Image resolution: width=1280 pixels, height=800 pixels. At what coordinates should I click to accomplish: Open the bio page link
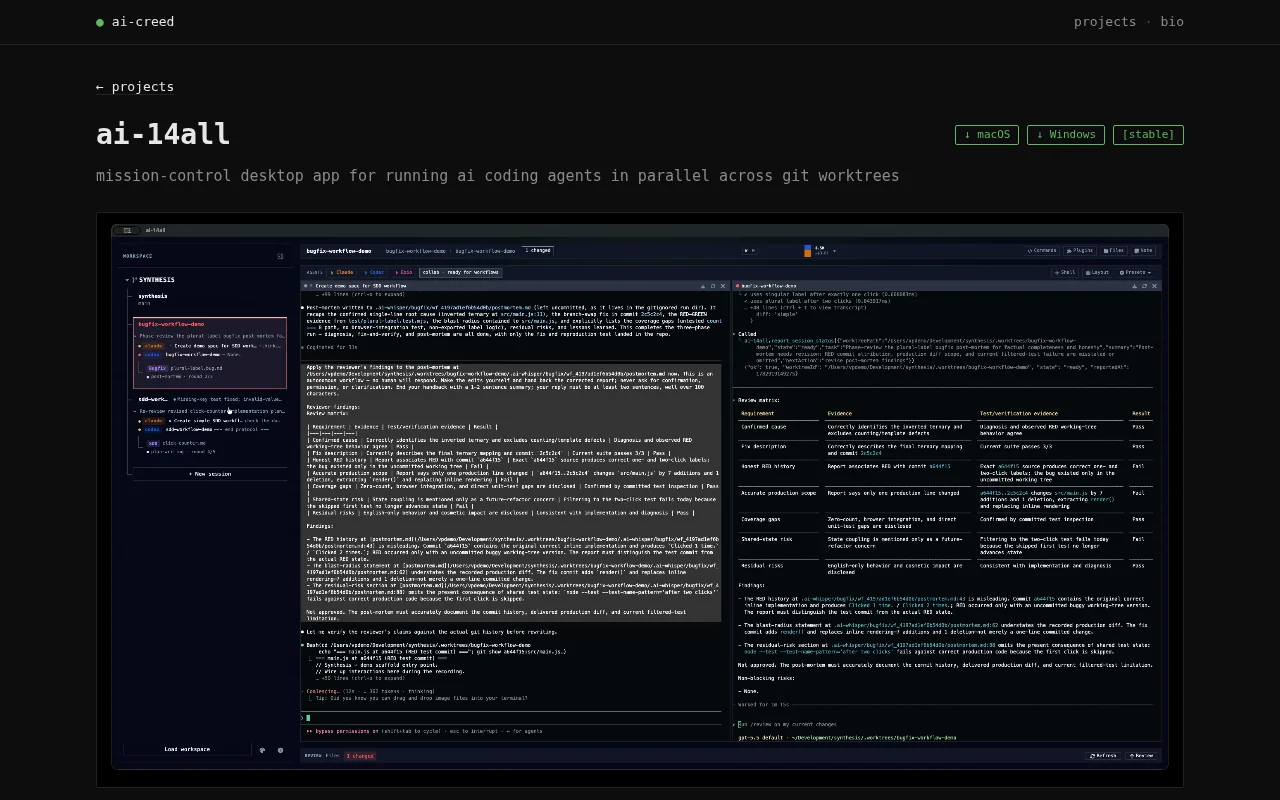pyautogui.click(x=1172, y=21)
